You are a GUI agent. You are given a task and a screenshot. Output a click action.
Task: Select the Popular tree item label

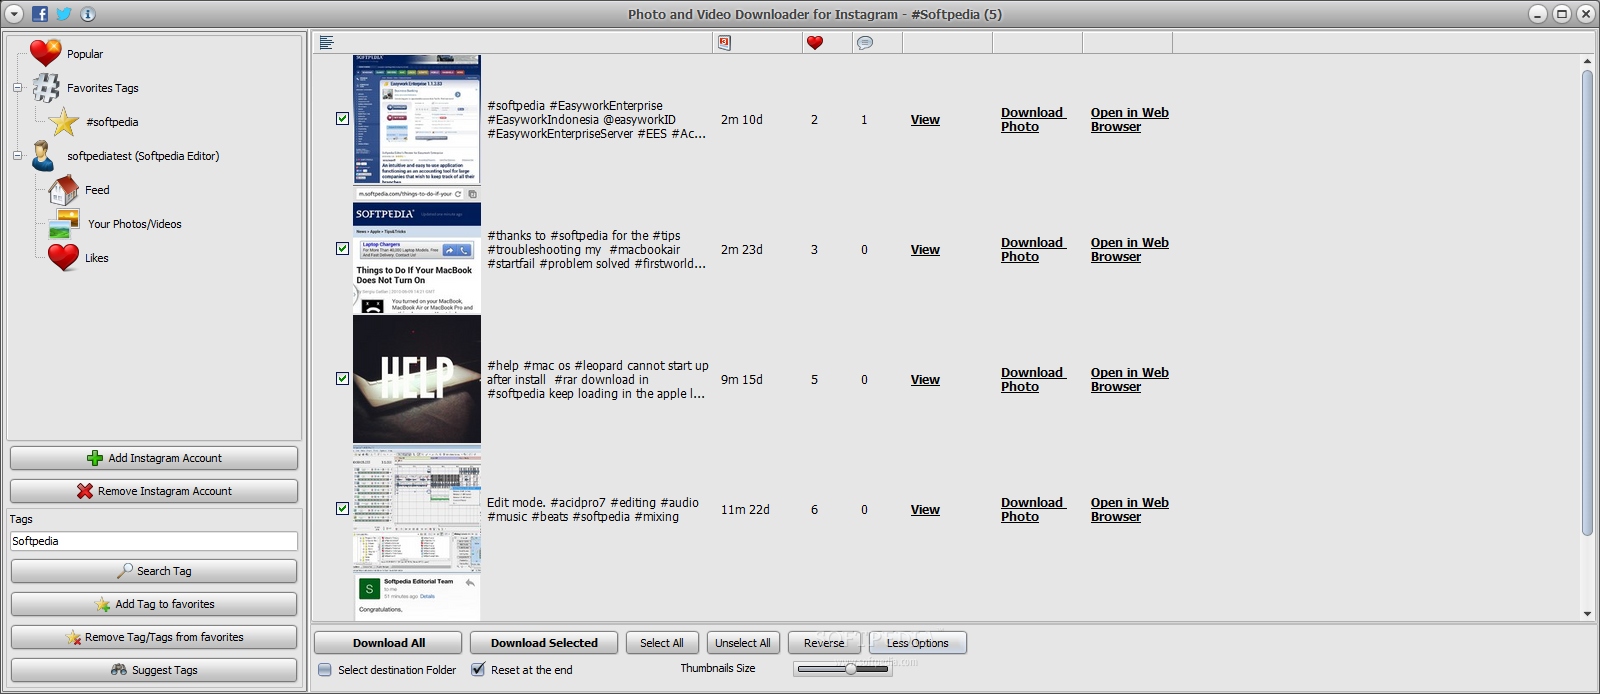pos(85,54)
